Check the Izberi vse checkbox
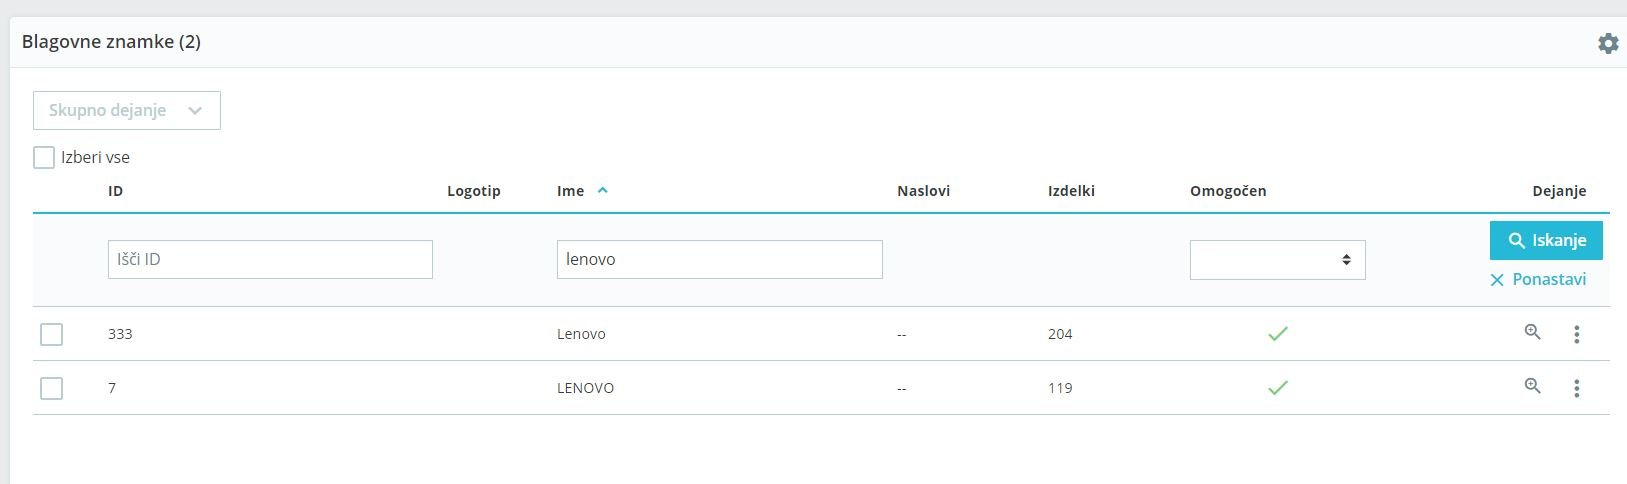This screenshot has height=484, width=1627. pyautogui.click(x=44, y=157)
